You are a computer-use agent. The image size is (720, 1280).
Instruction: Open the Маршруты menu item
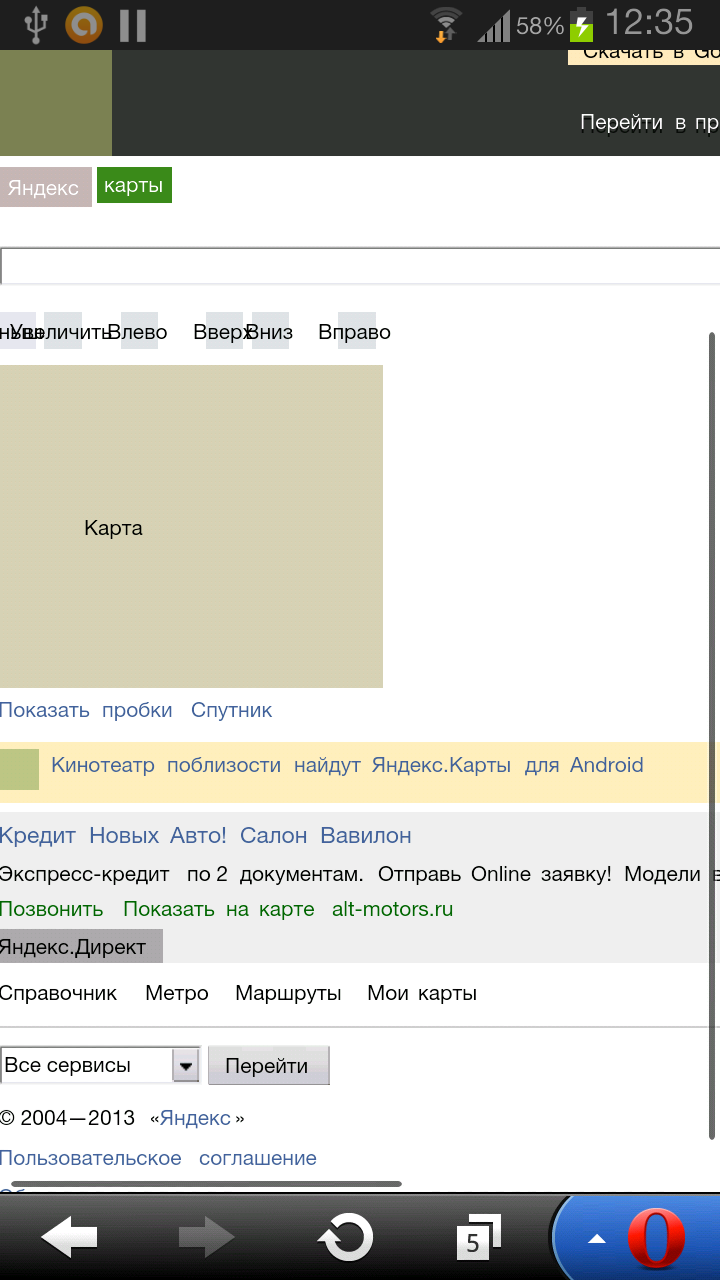point(288,994)
